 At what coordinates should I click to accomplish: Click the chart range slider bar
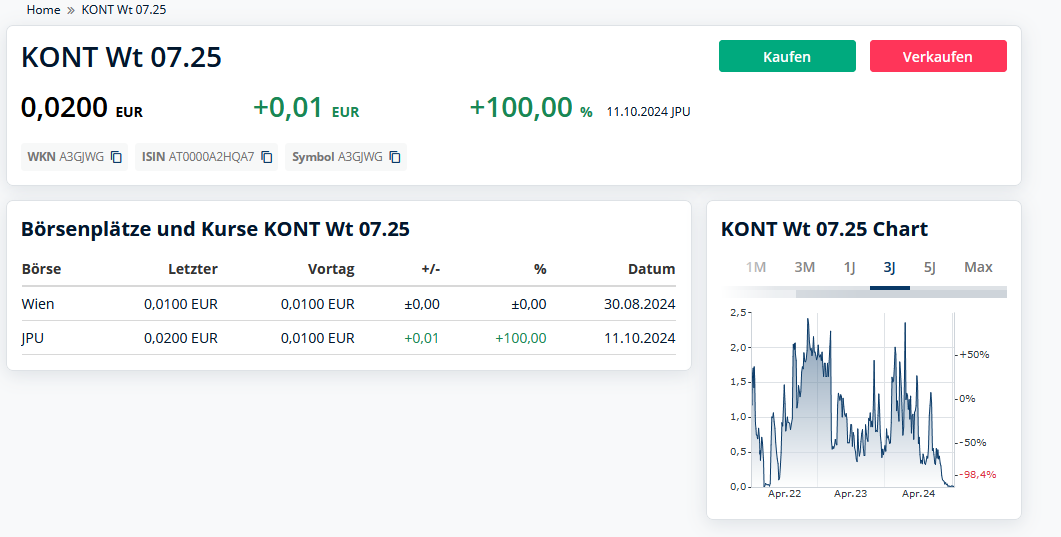(x=900, y=293)
